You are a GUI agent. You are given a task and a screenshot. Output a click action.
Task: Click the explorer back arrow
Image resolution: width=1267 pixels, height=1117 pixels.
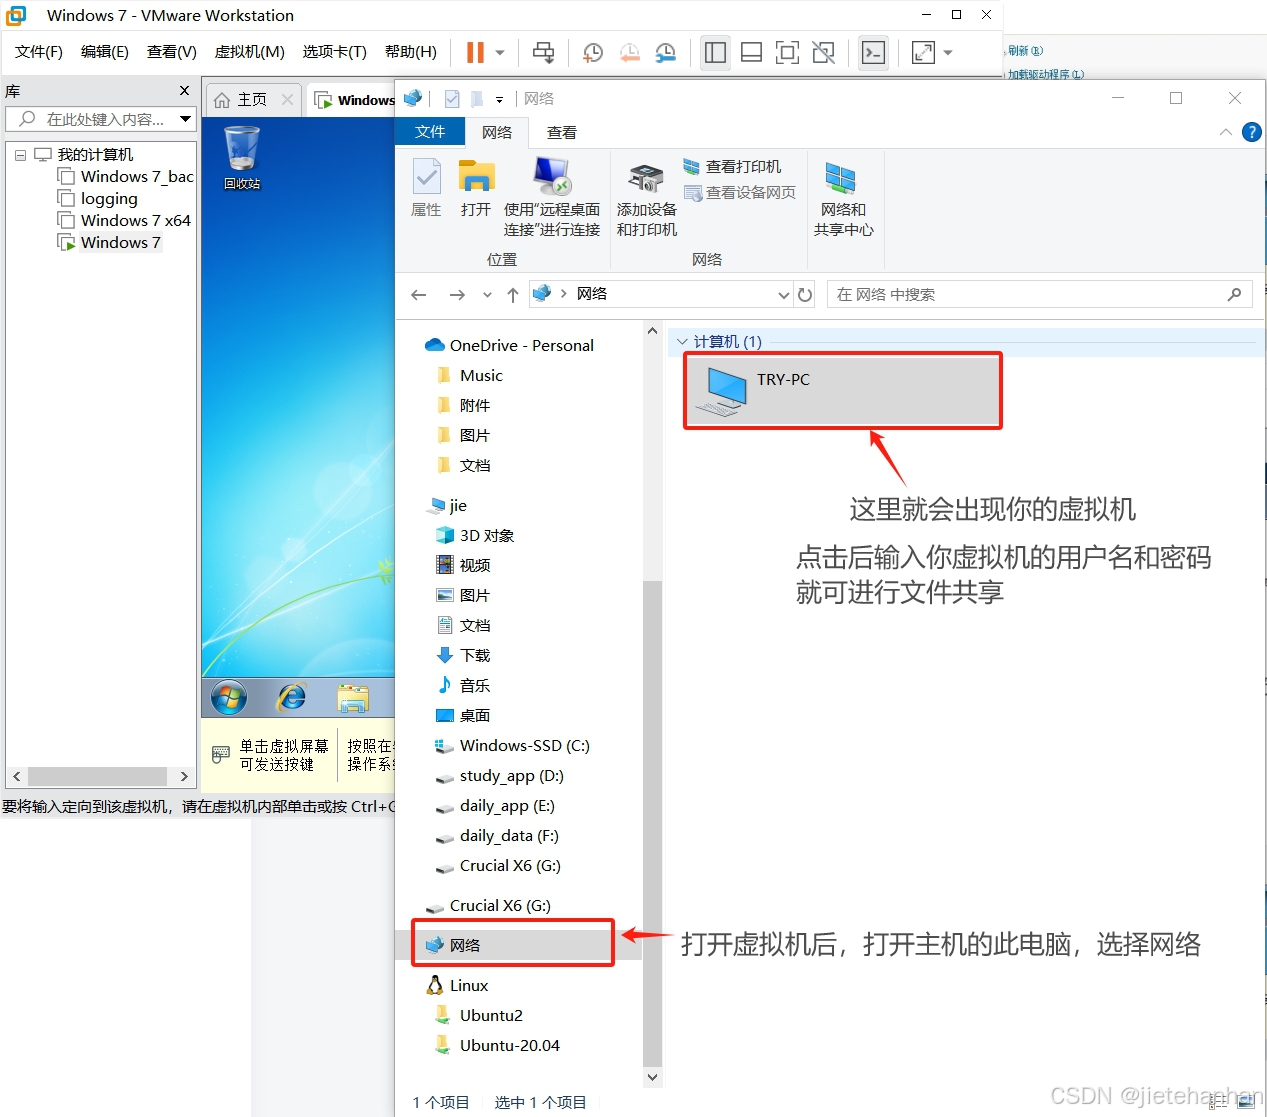click(419, 294)
